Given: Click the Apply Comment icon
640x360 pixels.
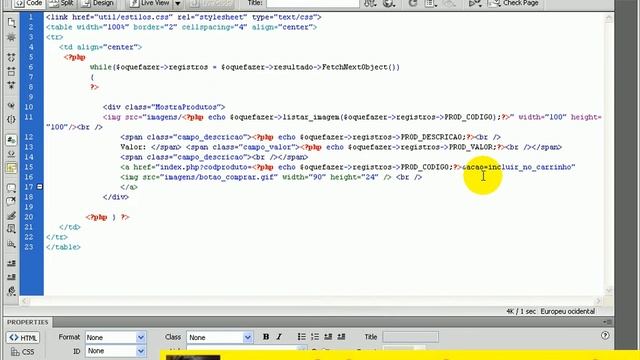Looking at the screenshot, I should click(11, 187).
